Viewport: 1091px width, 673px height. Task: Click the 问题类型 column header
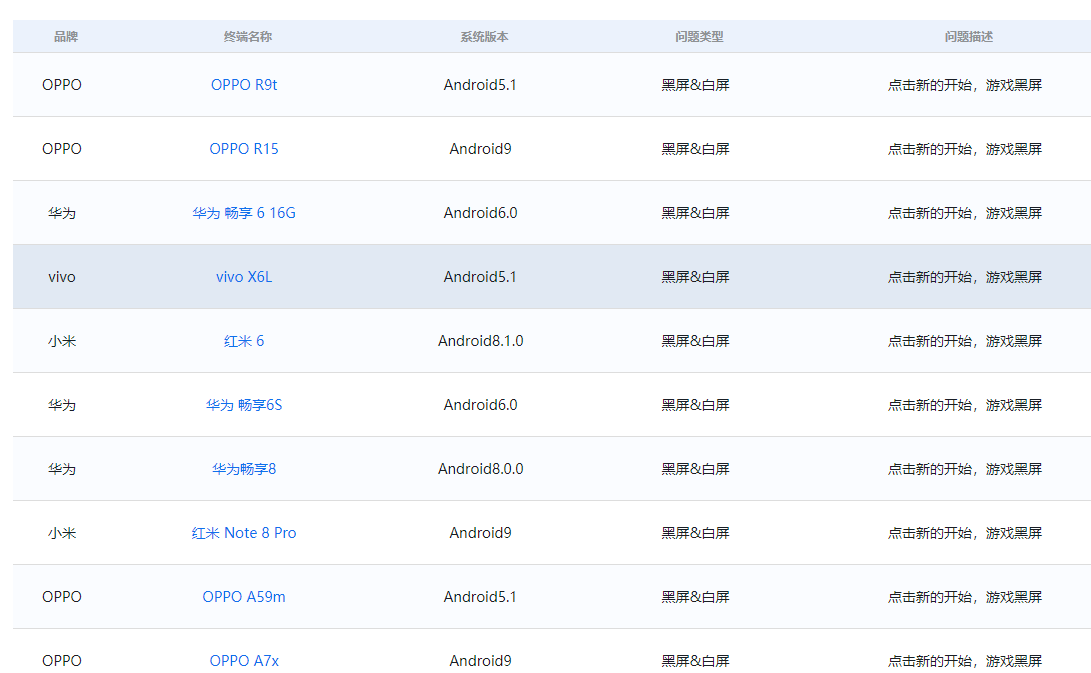(696, 35)
